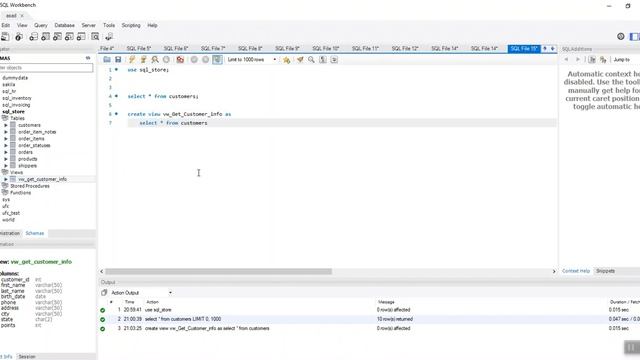The height and width of the screenshot is (360, 640).
Task: Expand the customers table node
Action: (x=6, y=125)
